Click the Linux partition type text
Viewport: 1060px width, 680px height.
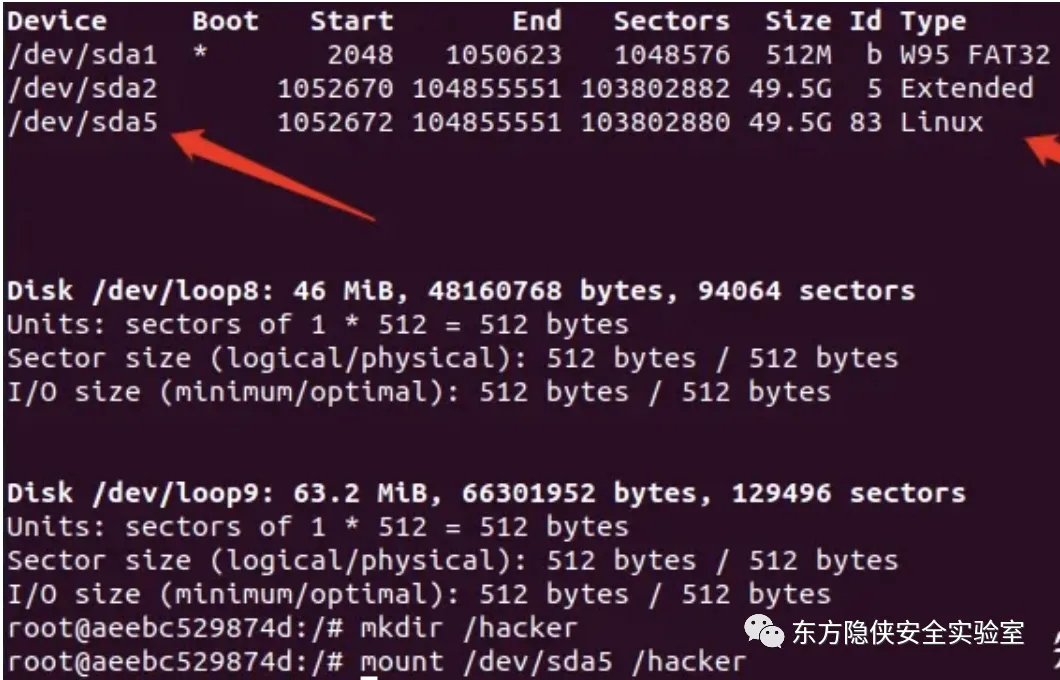click(941, 123)
